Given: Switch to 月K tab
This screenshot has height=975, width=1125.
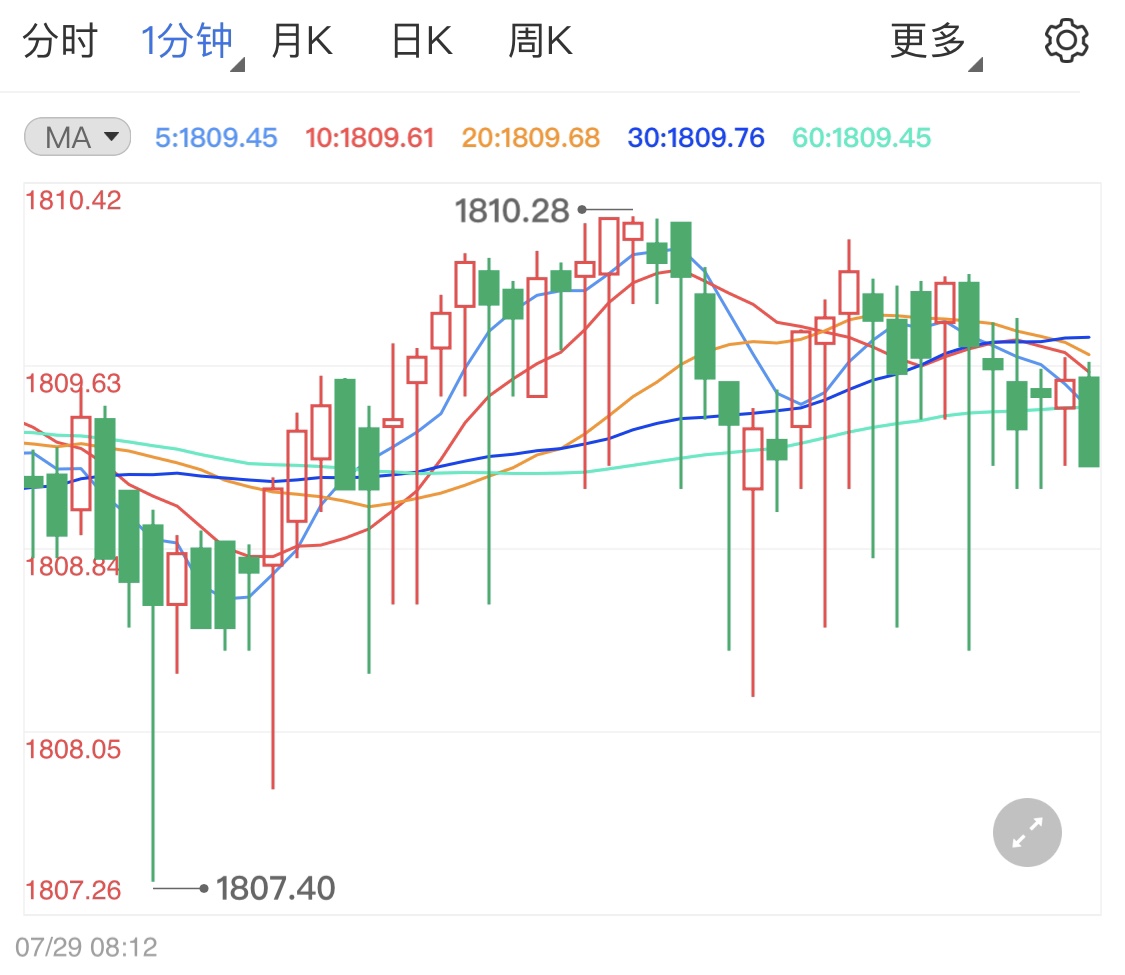Looking at the screenshot, I should tap(302, 41).
